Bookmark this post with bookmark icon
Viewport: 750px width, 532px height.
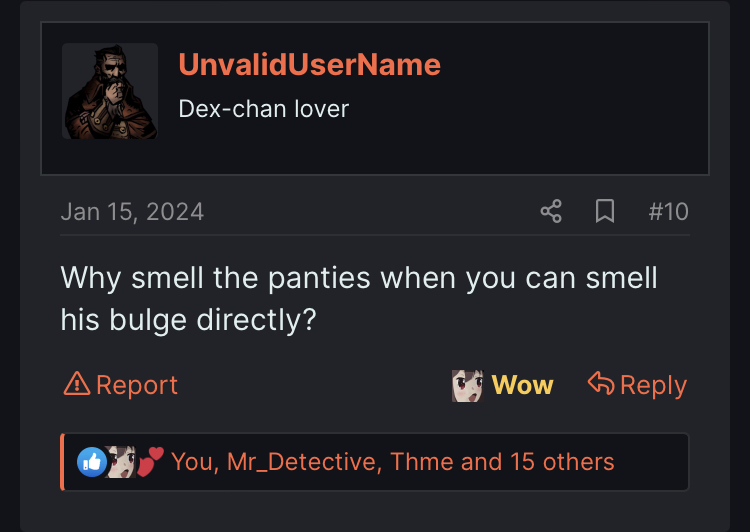605,211
